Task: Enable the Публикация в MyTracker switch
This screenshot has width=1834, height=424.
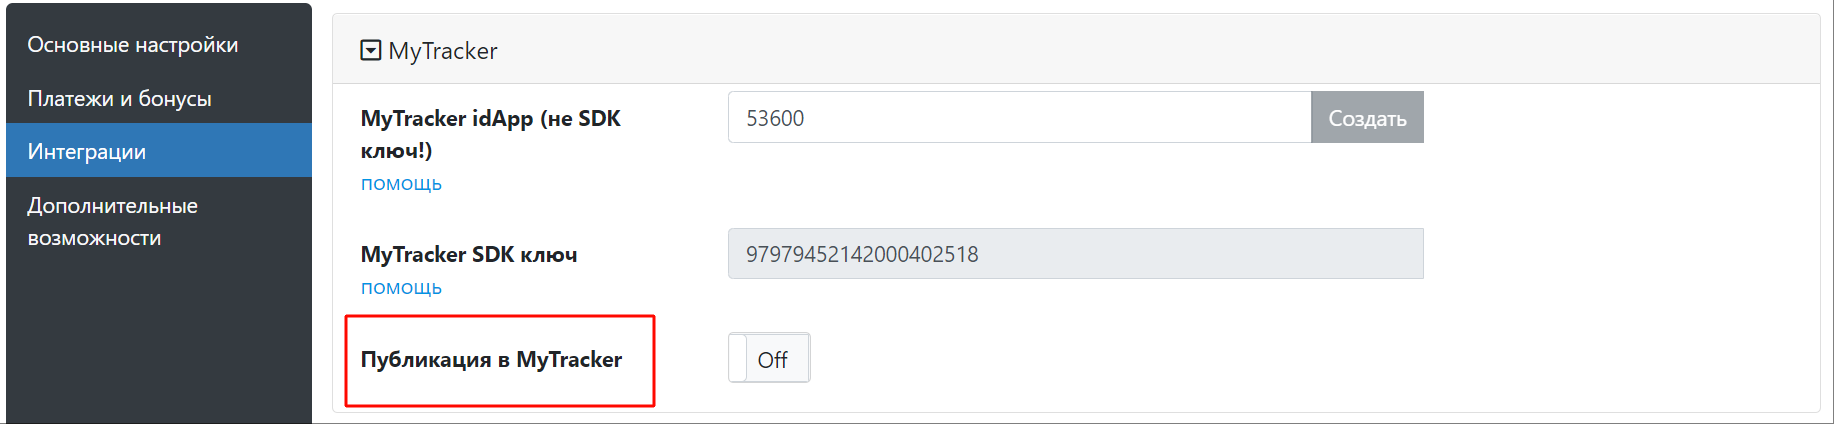Action: click(768, 358)
